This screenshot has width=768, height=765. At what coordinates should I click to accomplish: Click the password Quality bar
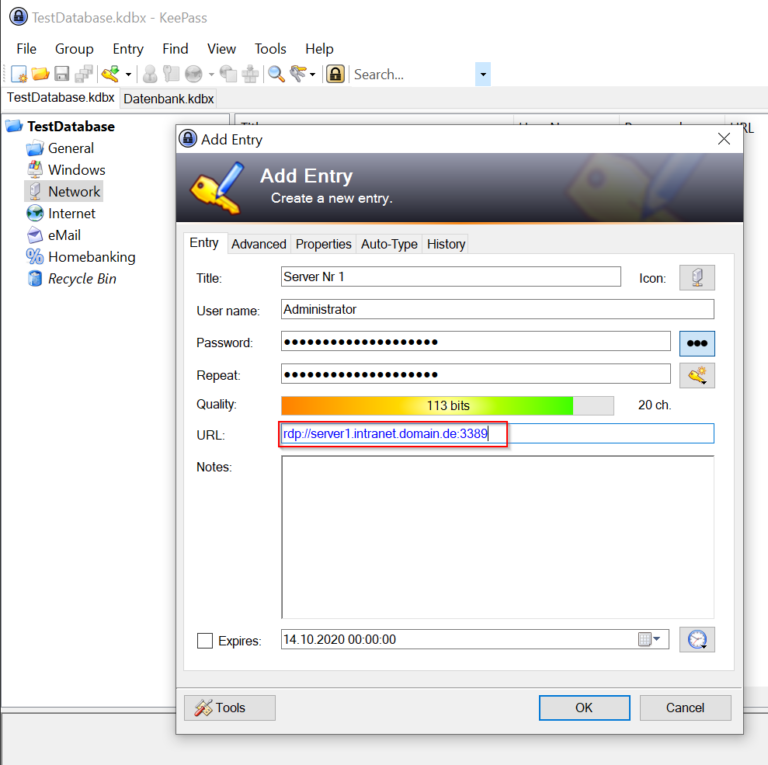pyautogui.click(x=447, y=406)
